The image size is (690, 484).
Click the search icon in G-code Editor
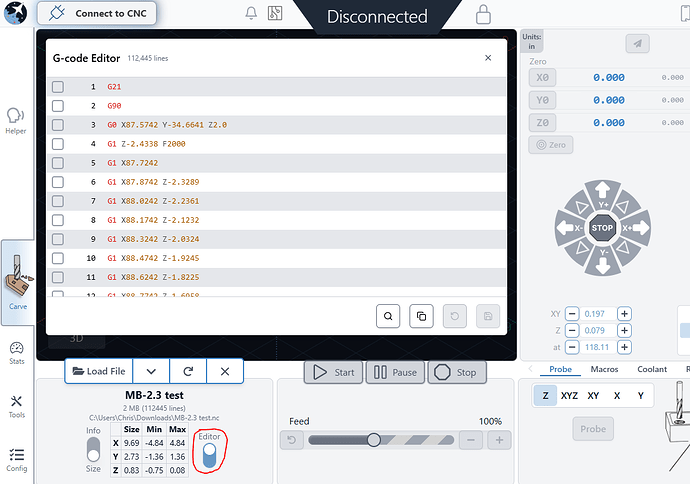click(388, 316)
